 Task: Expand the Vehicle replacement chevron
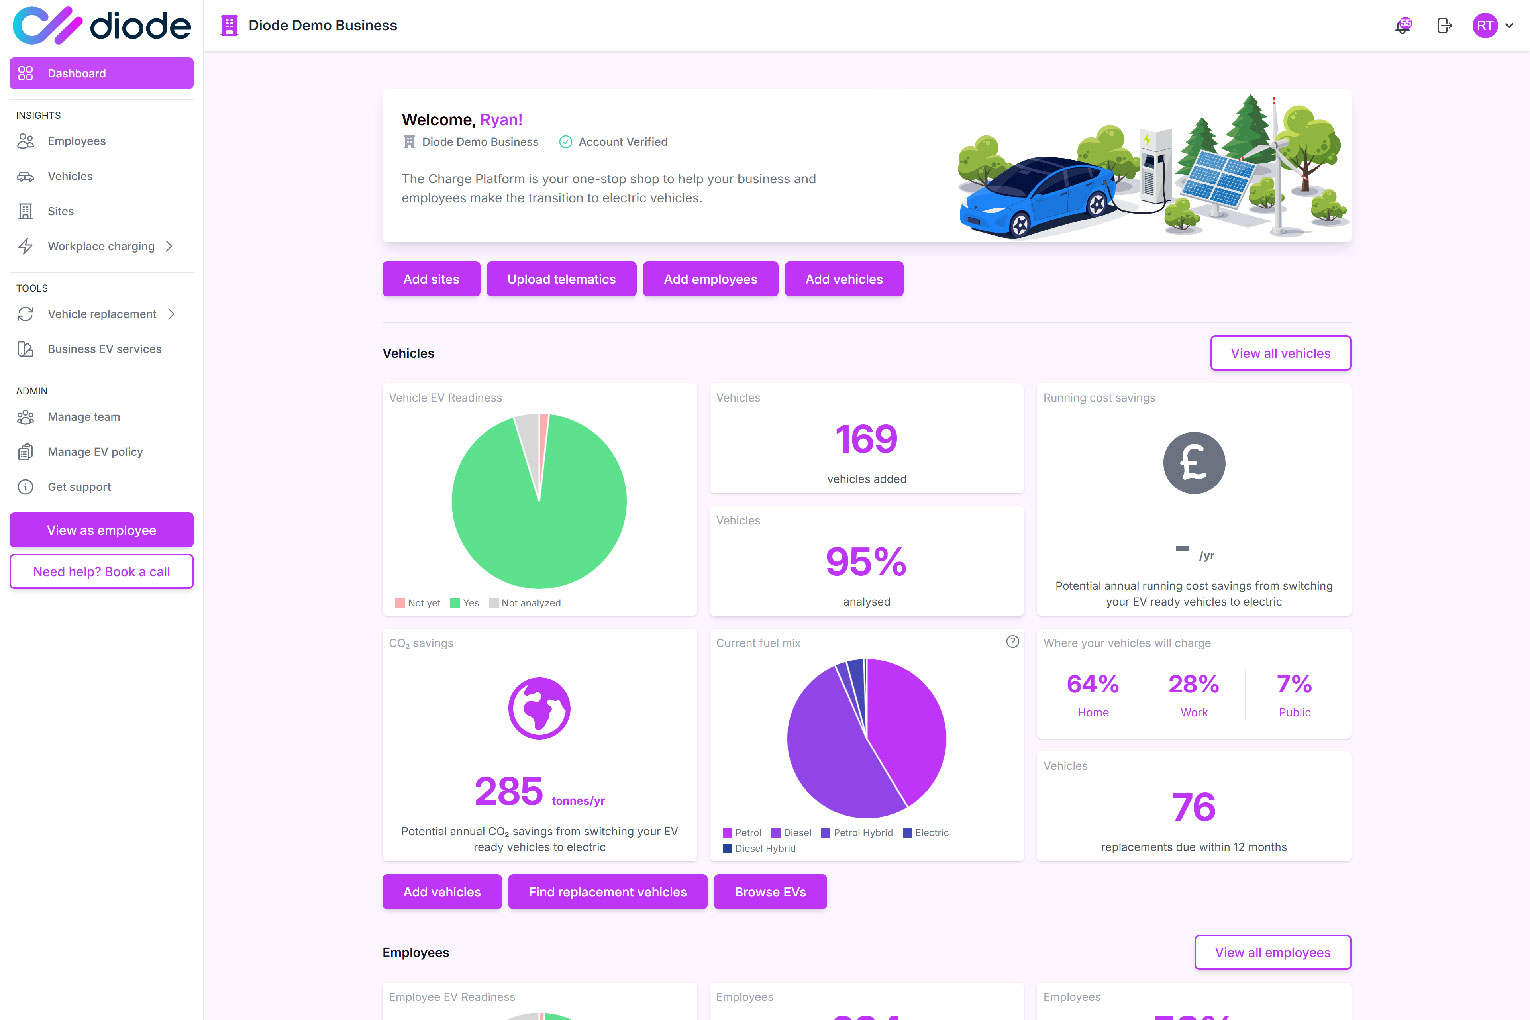click(172, 314)
